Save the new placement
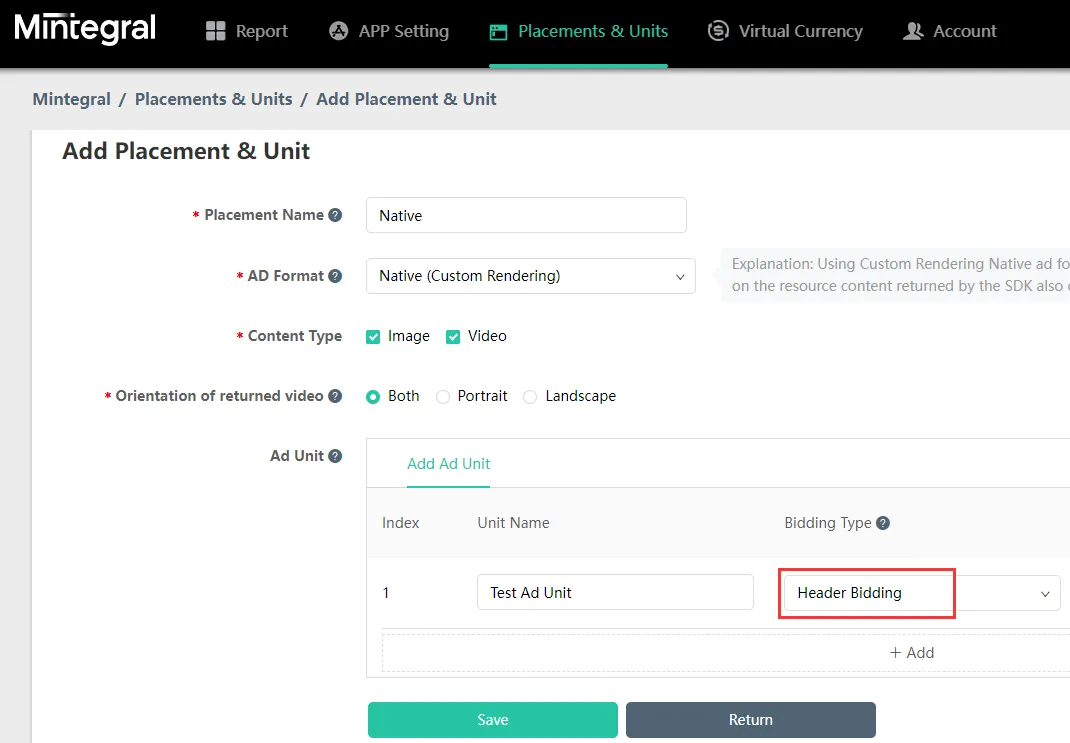The image size is (1070, 743). point(492,719)
